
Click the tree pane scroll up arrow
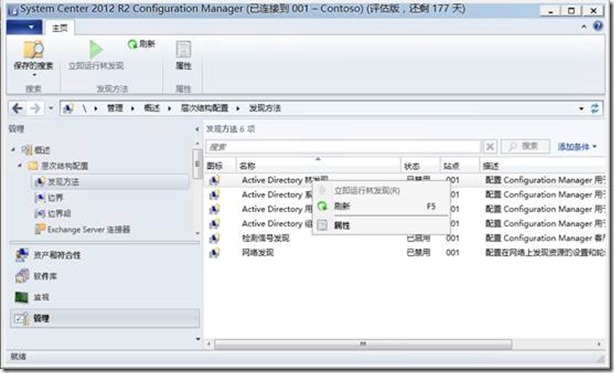197,144
